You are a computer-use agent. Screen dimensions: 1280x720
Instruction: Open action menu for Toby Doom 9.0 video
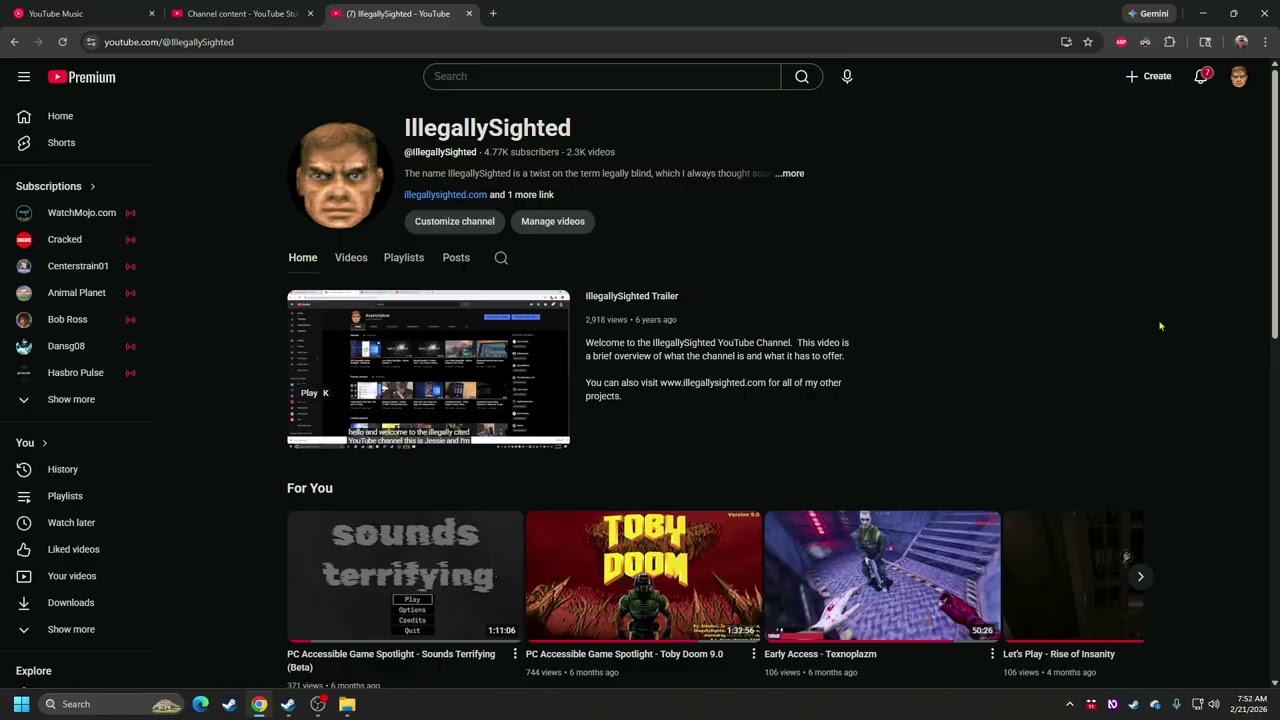click(x=754, y=654)
